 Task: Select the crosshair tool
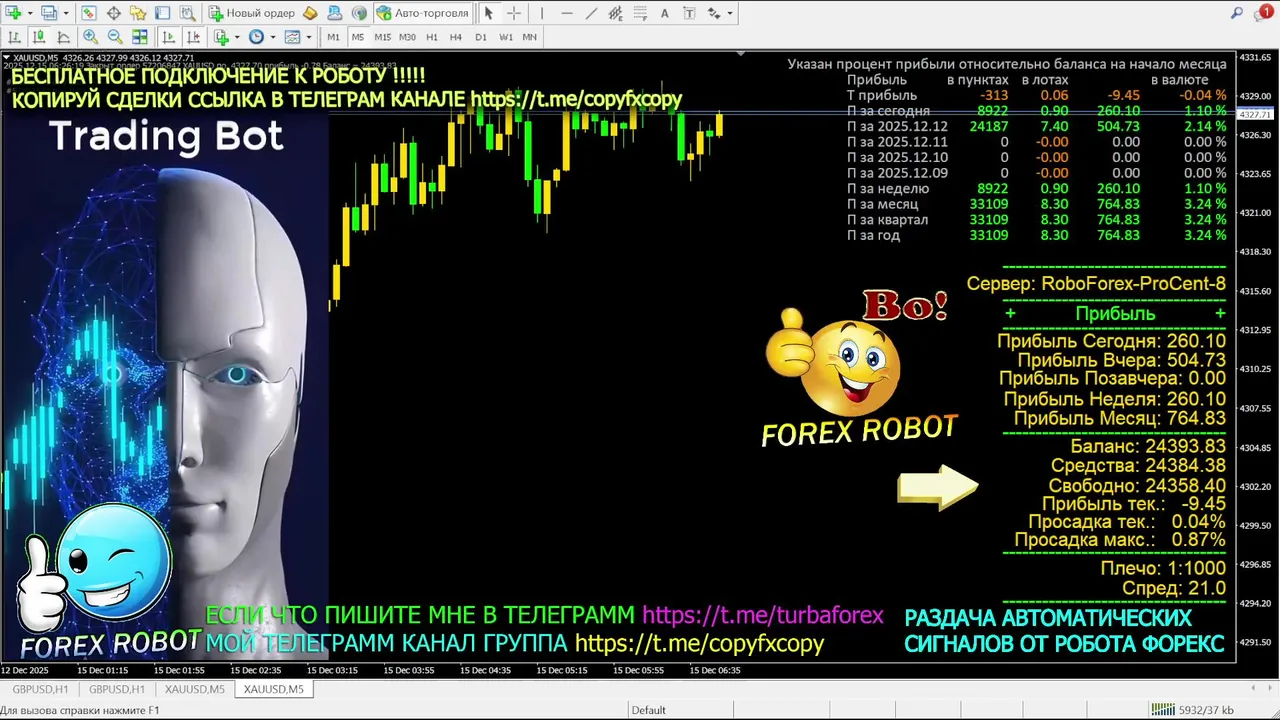click(514, 13)
